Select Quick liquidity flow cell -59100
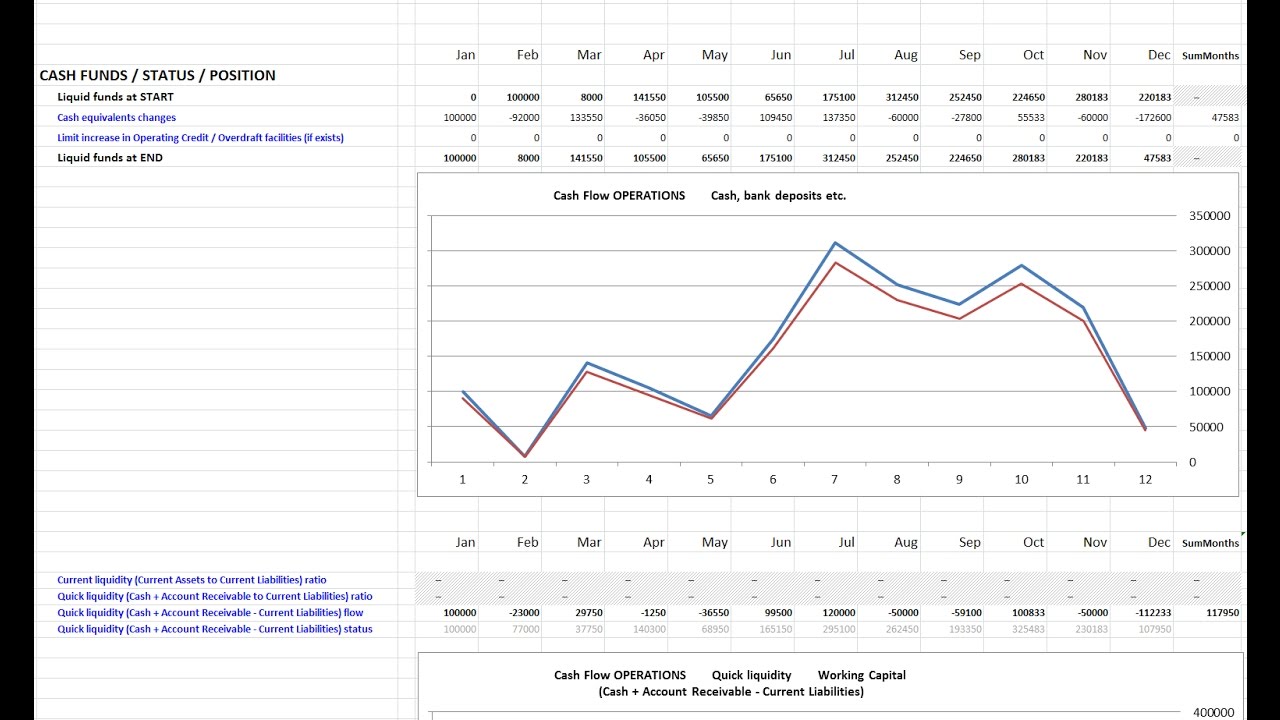Screen dimensions: 1280x720 (964, 613)
